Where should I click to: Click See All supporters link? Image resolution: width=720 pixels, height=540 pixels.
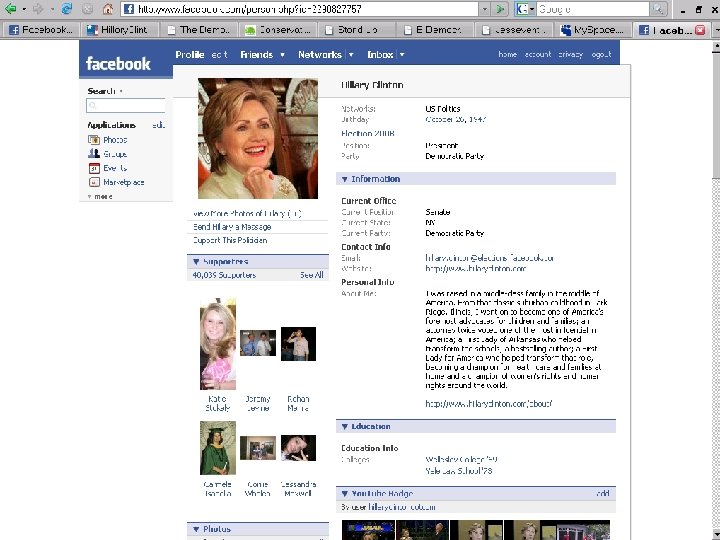click(x=312, y=275)
